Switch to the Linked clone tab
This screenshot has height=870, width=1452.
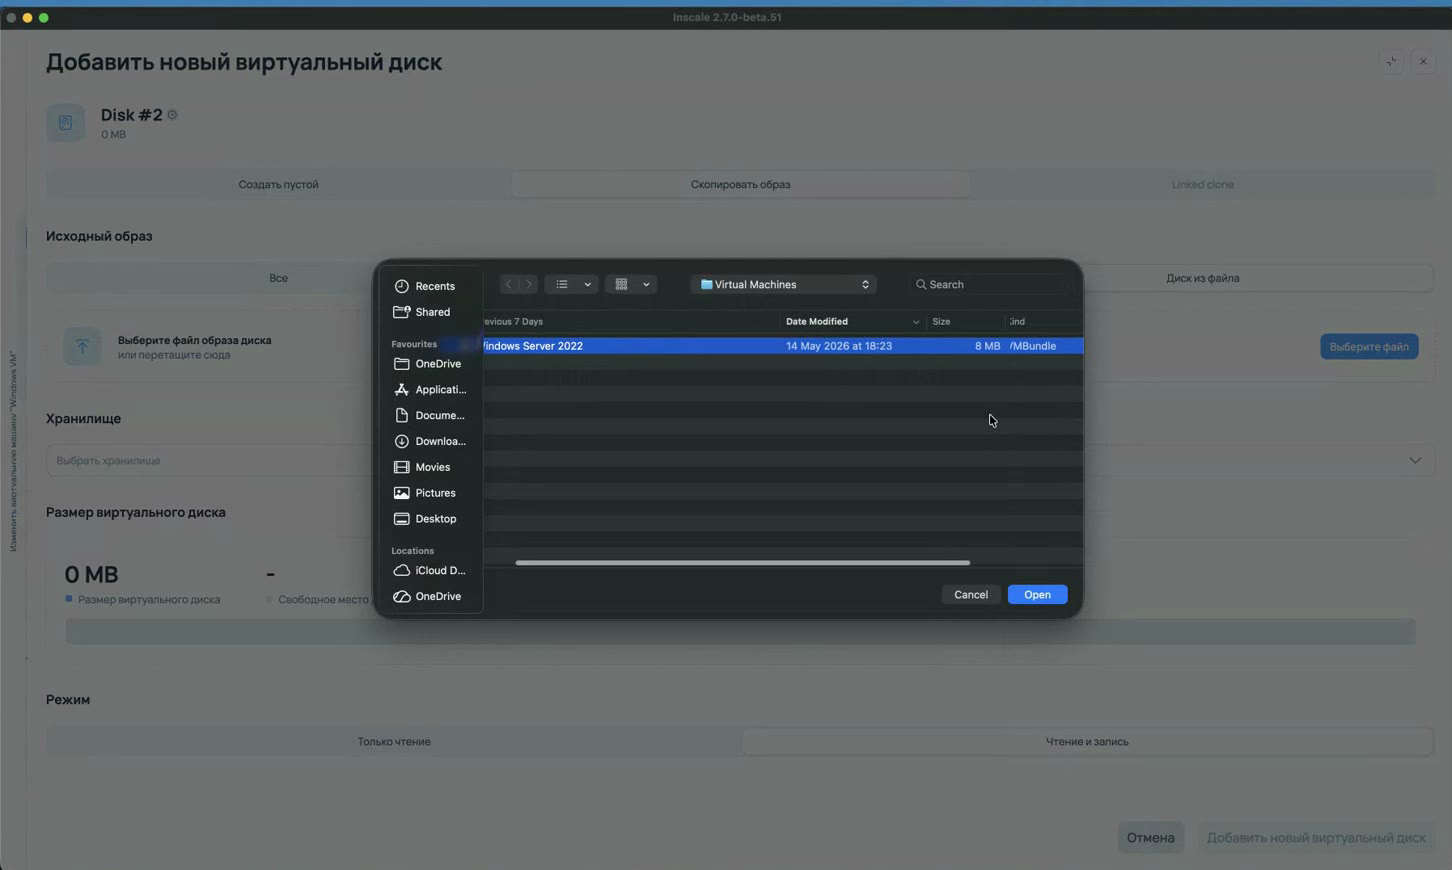(1202, 185)
